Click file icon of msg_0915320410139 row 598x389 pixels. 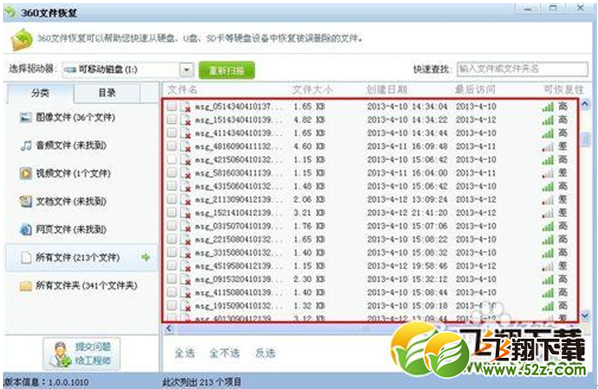click(186, 280)
